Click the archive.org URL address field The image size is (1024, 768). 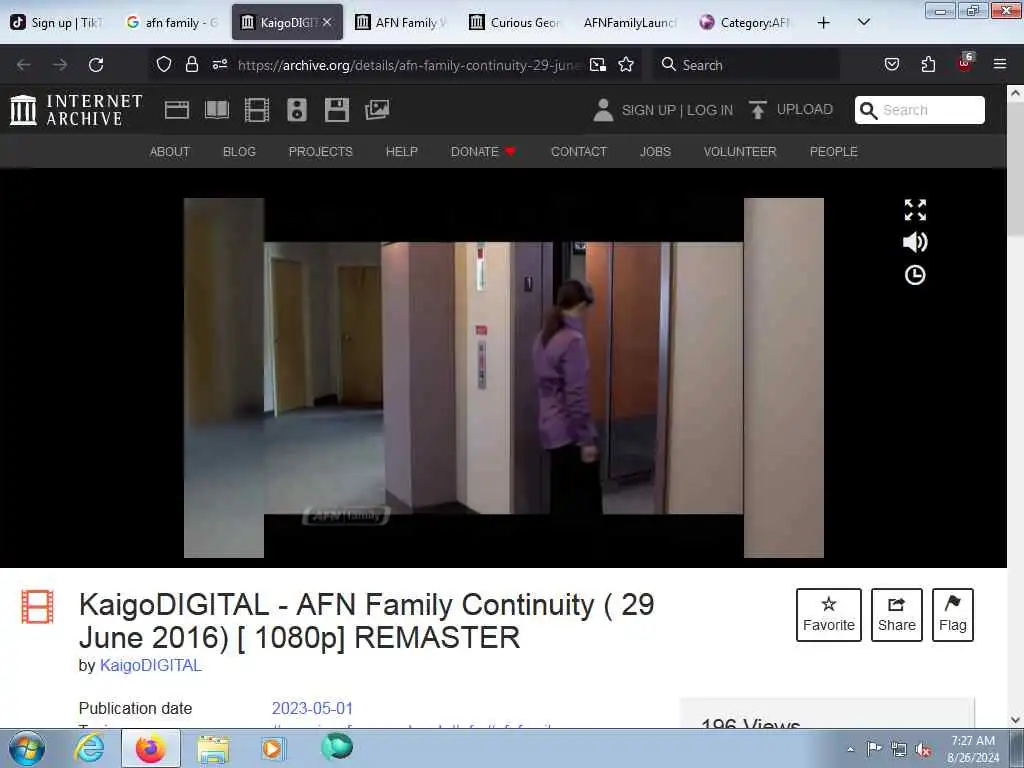tap(409, 65)
